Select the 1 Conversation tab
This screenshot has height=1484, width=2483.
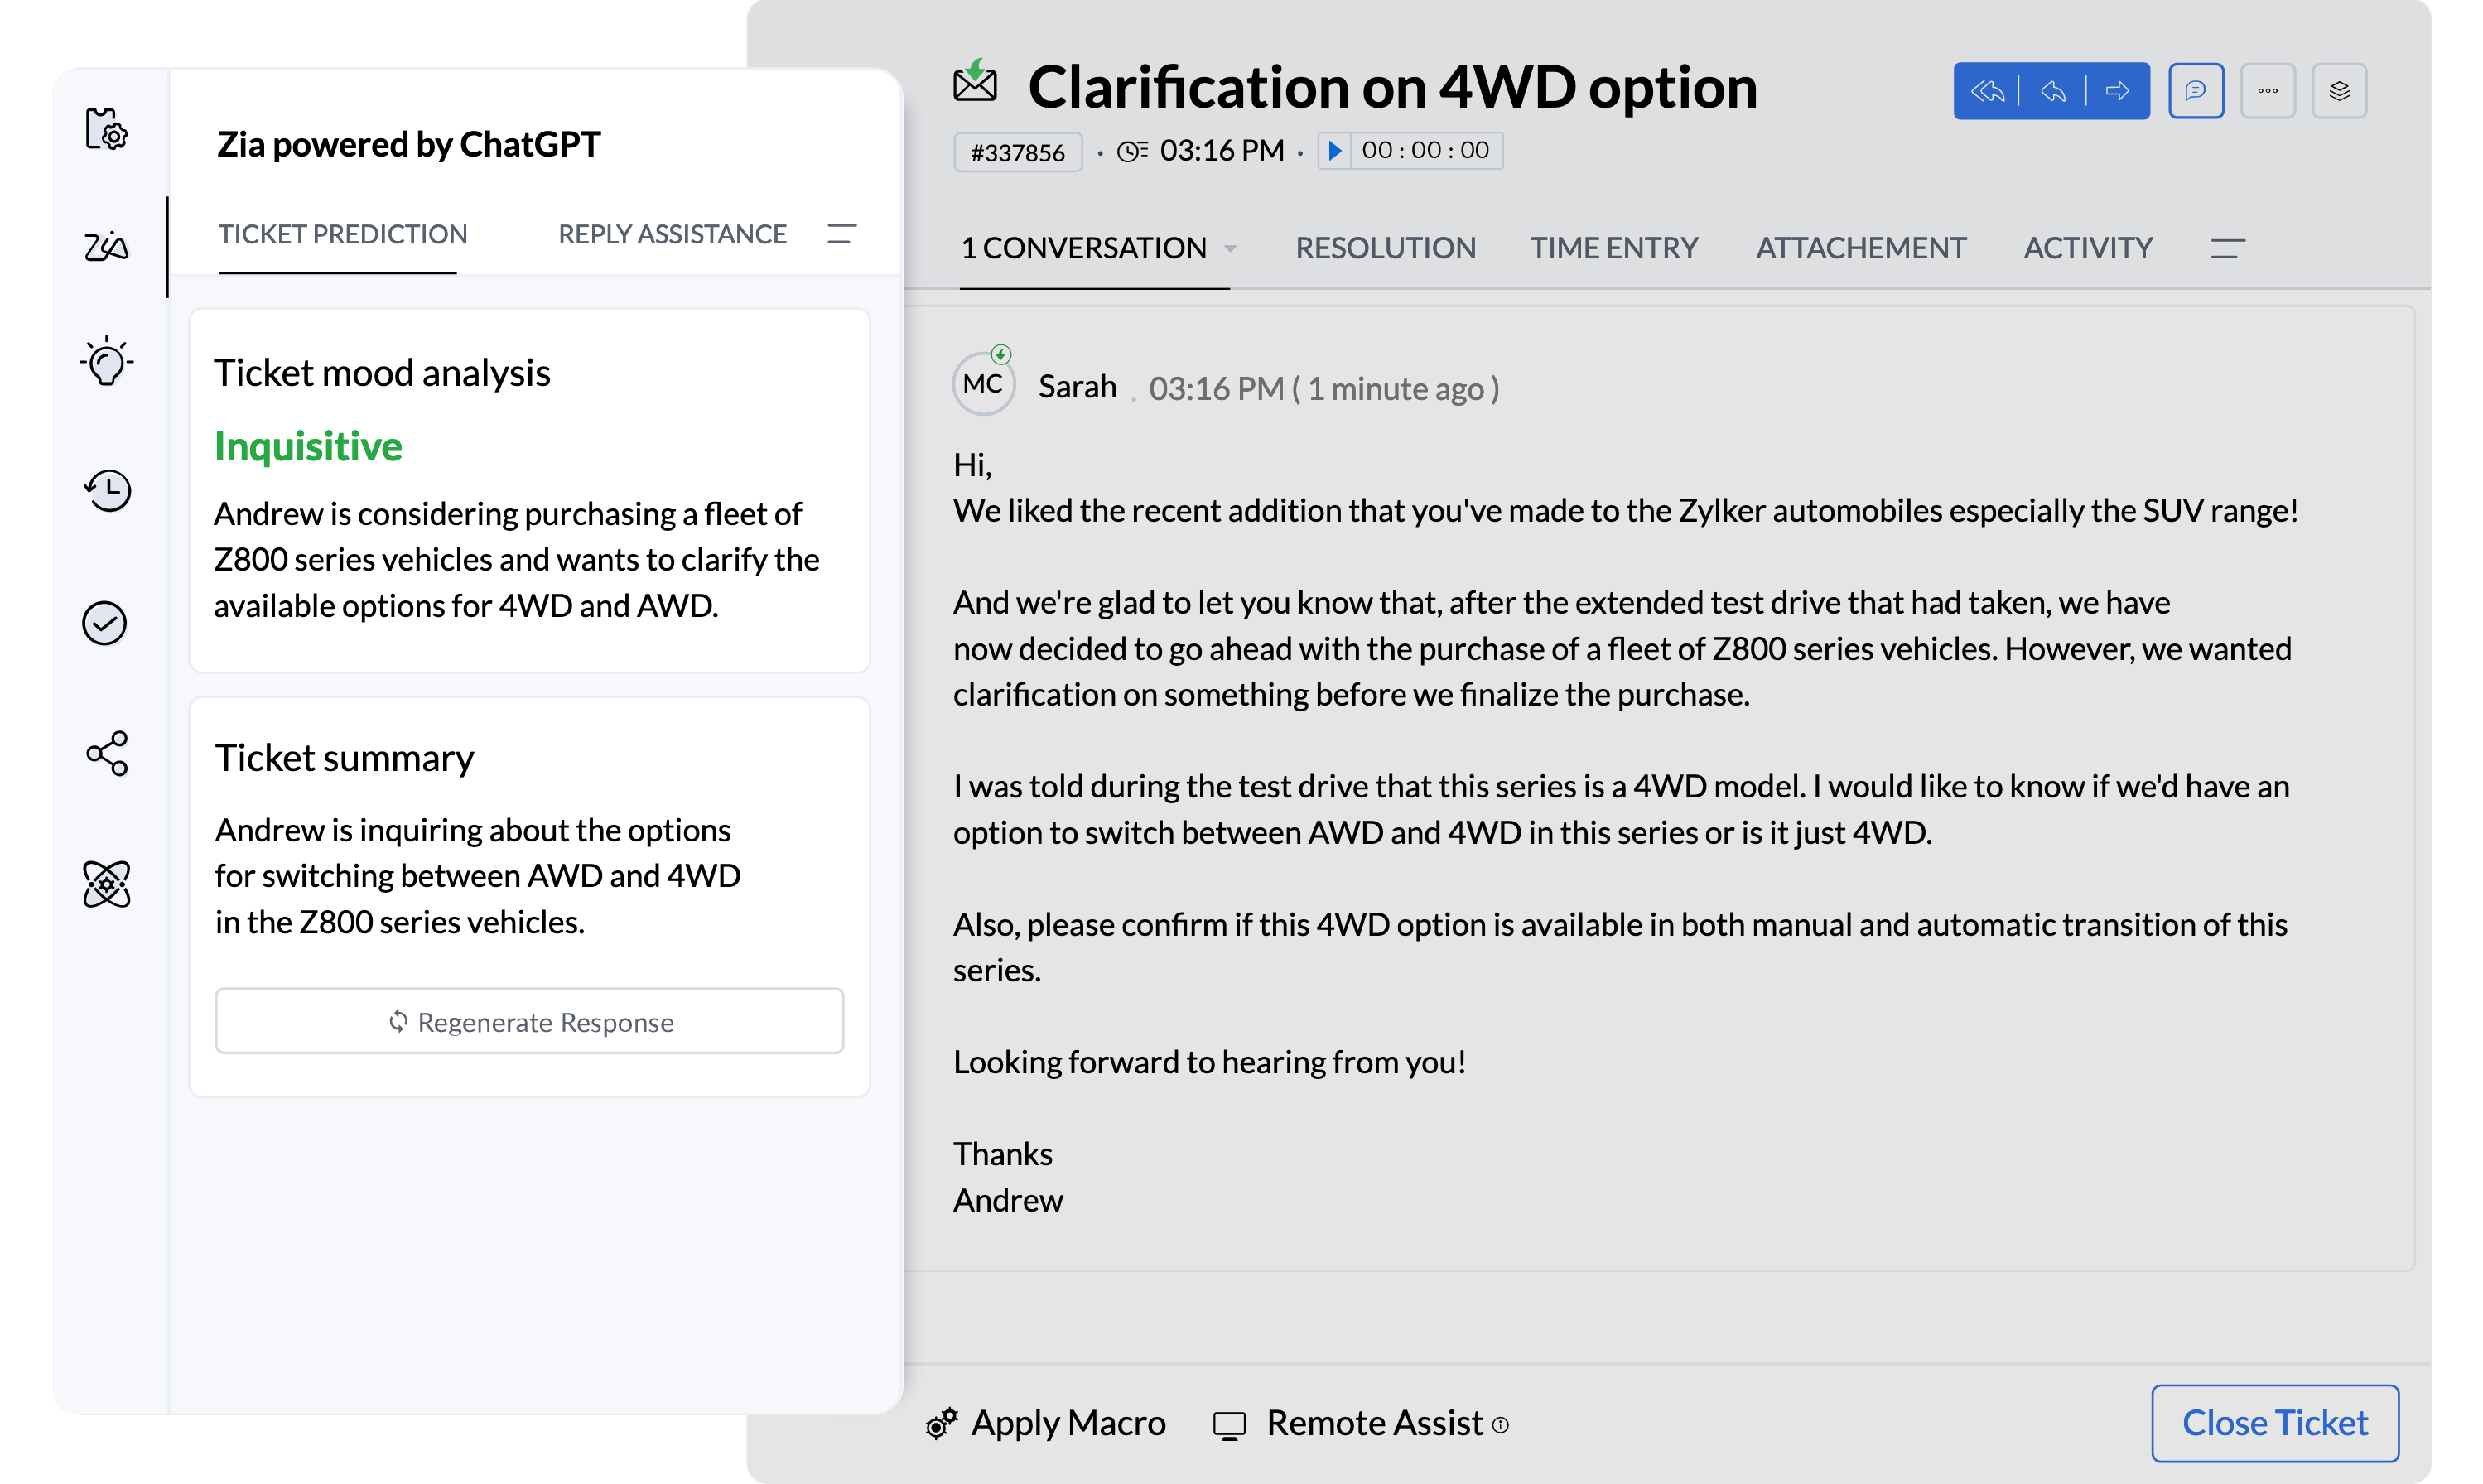coord(1082,248)
